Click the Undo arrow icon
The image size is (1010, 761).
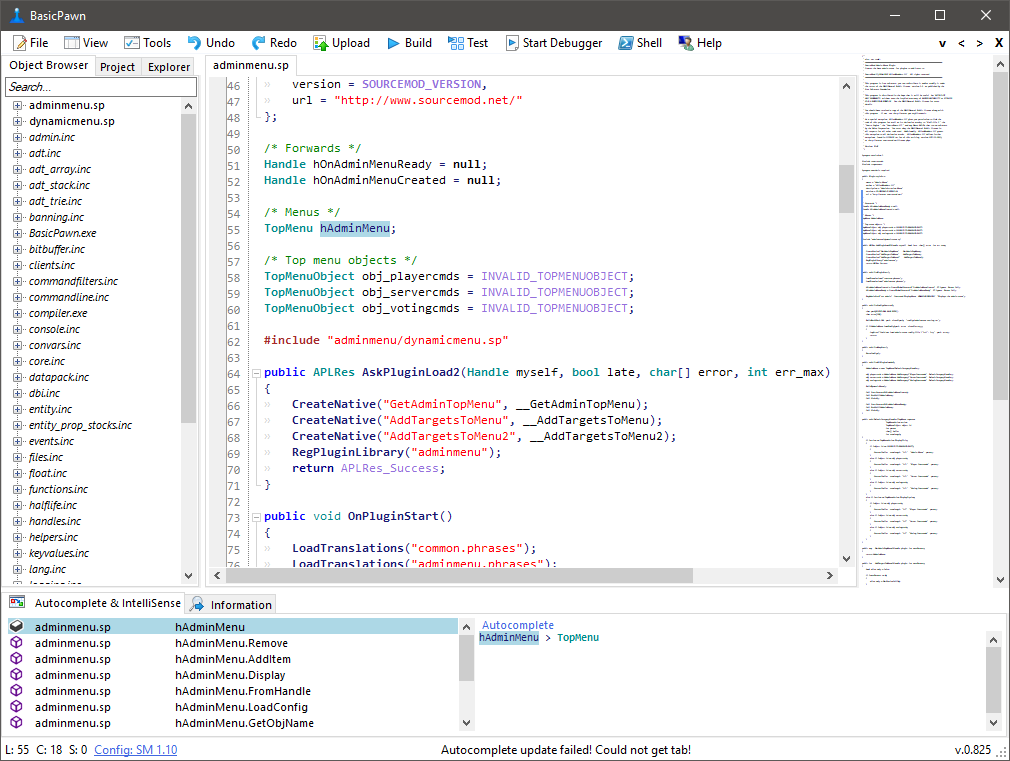coord(194,43)
